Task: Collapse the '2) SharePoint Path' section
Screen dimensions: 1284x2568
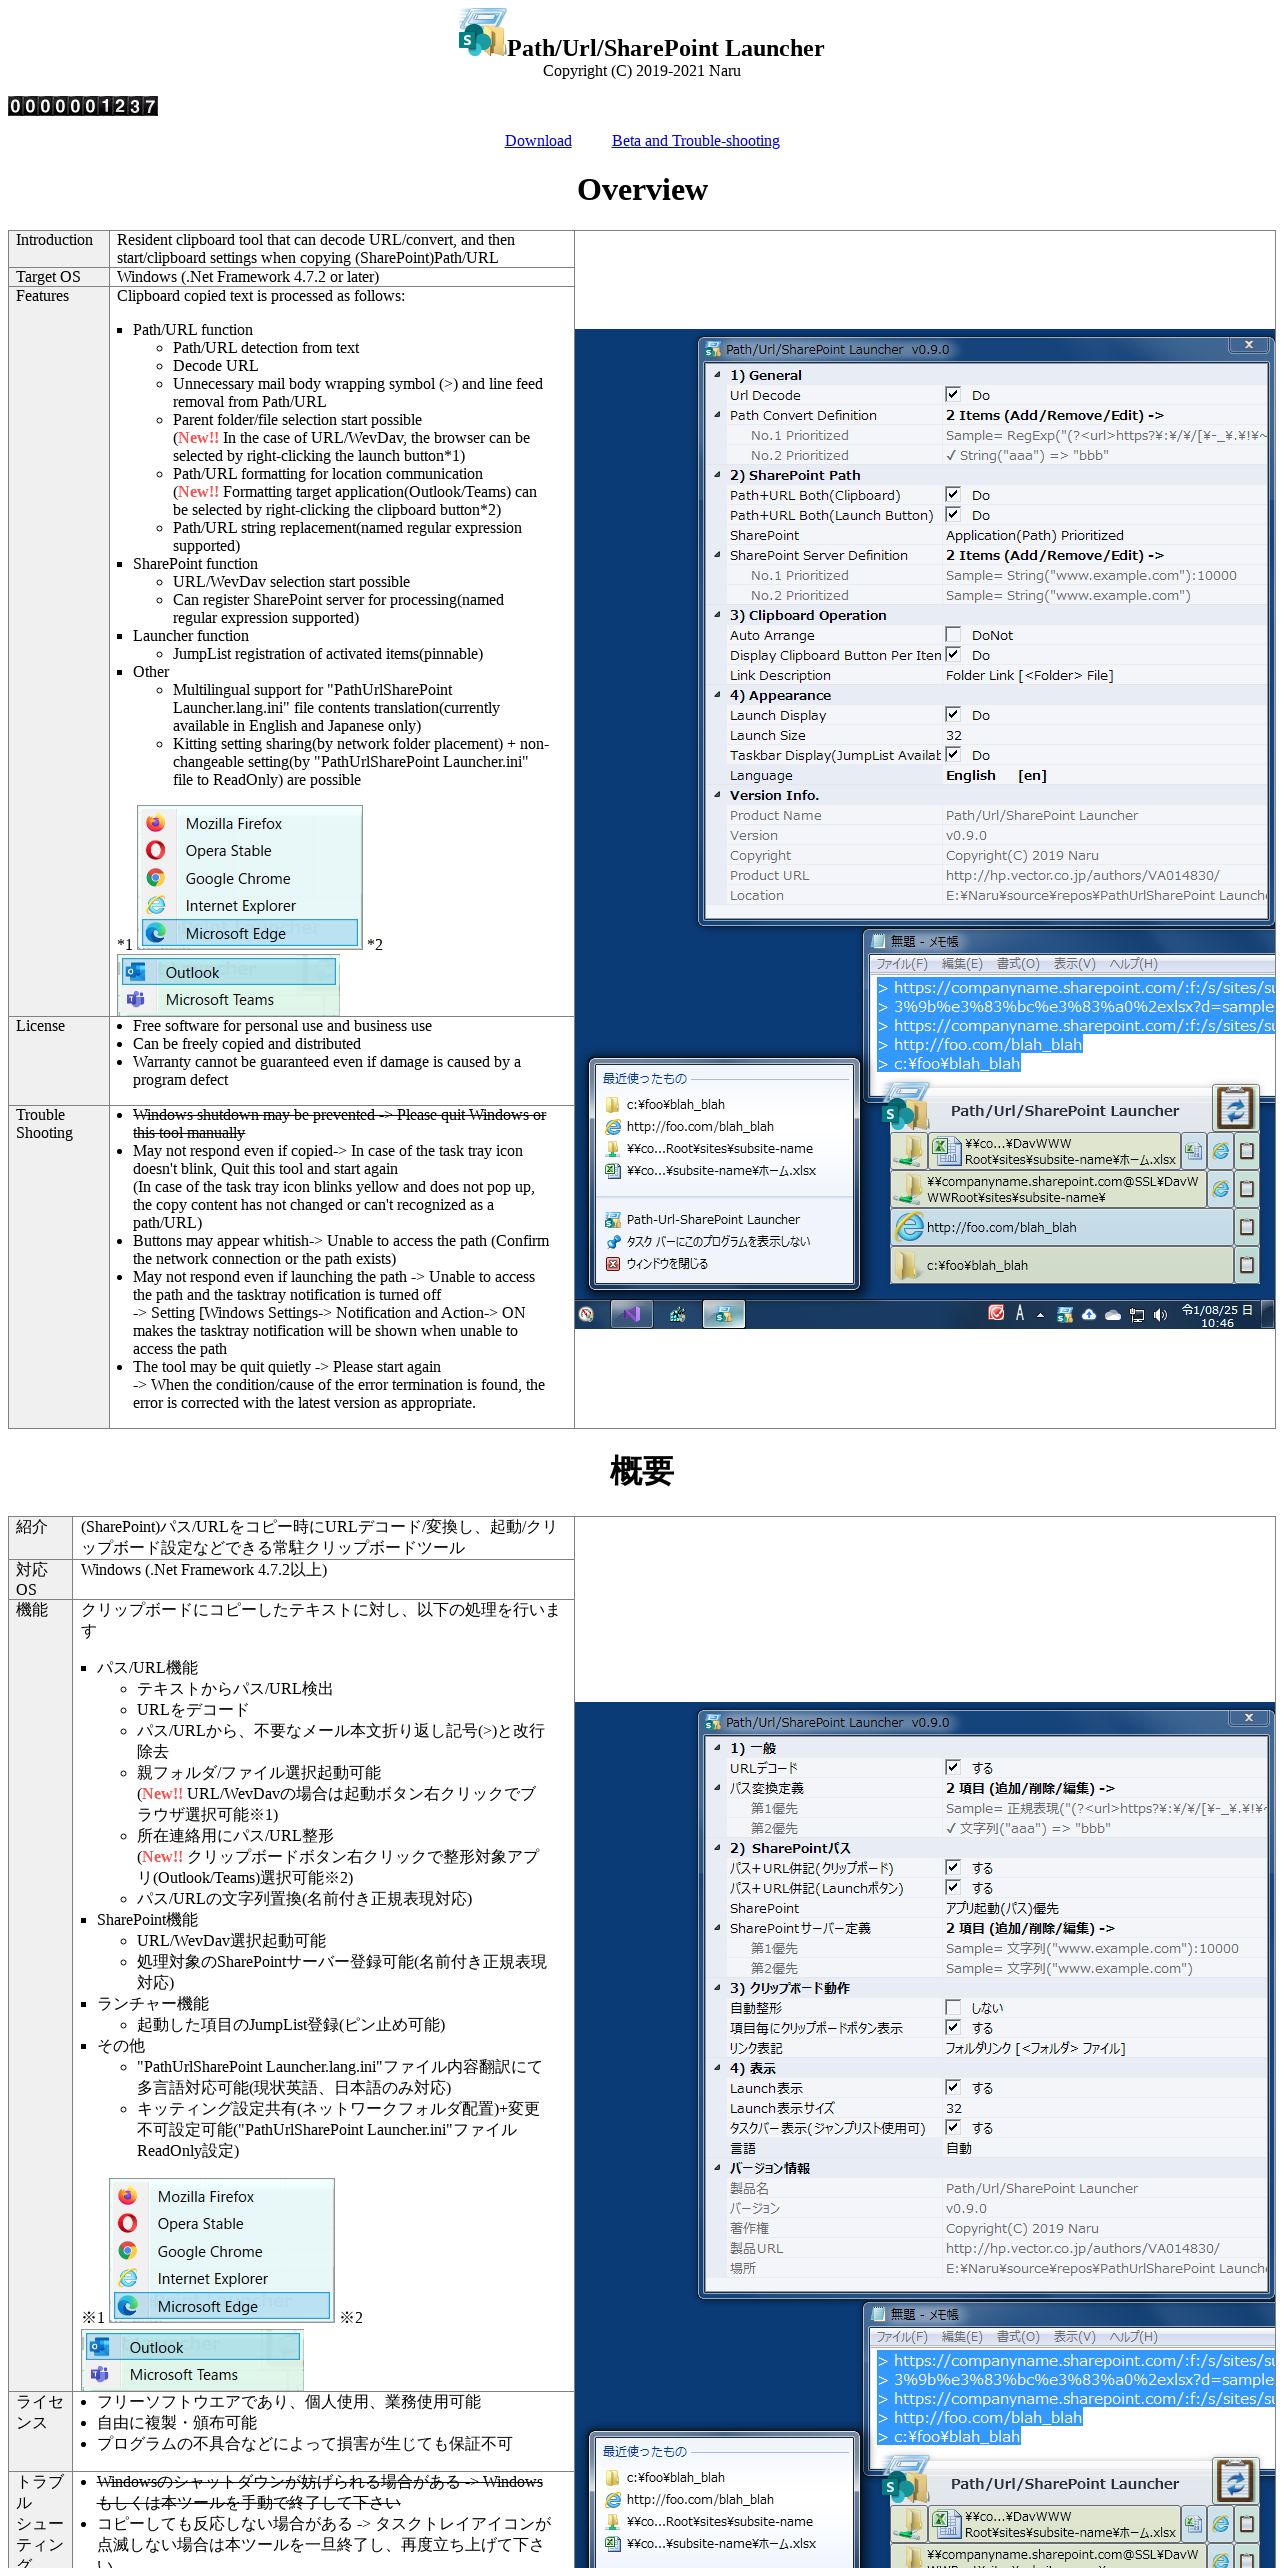Action: click(717, 475)
